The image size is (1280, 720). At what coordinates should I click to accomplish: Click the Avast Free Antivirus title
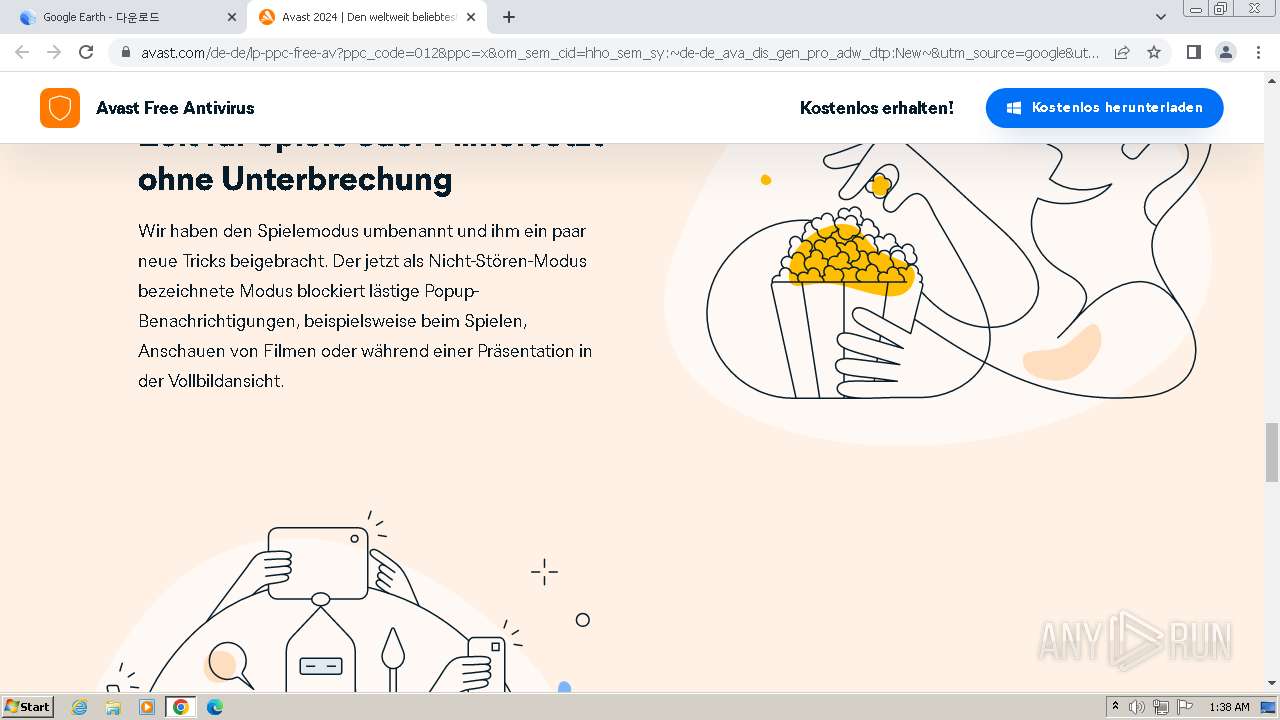point(175,108)
